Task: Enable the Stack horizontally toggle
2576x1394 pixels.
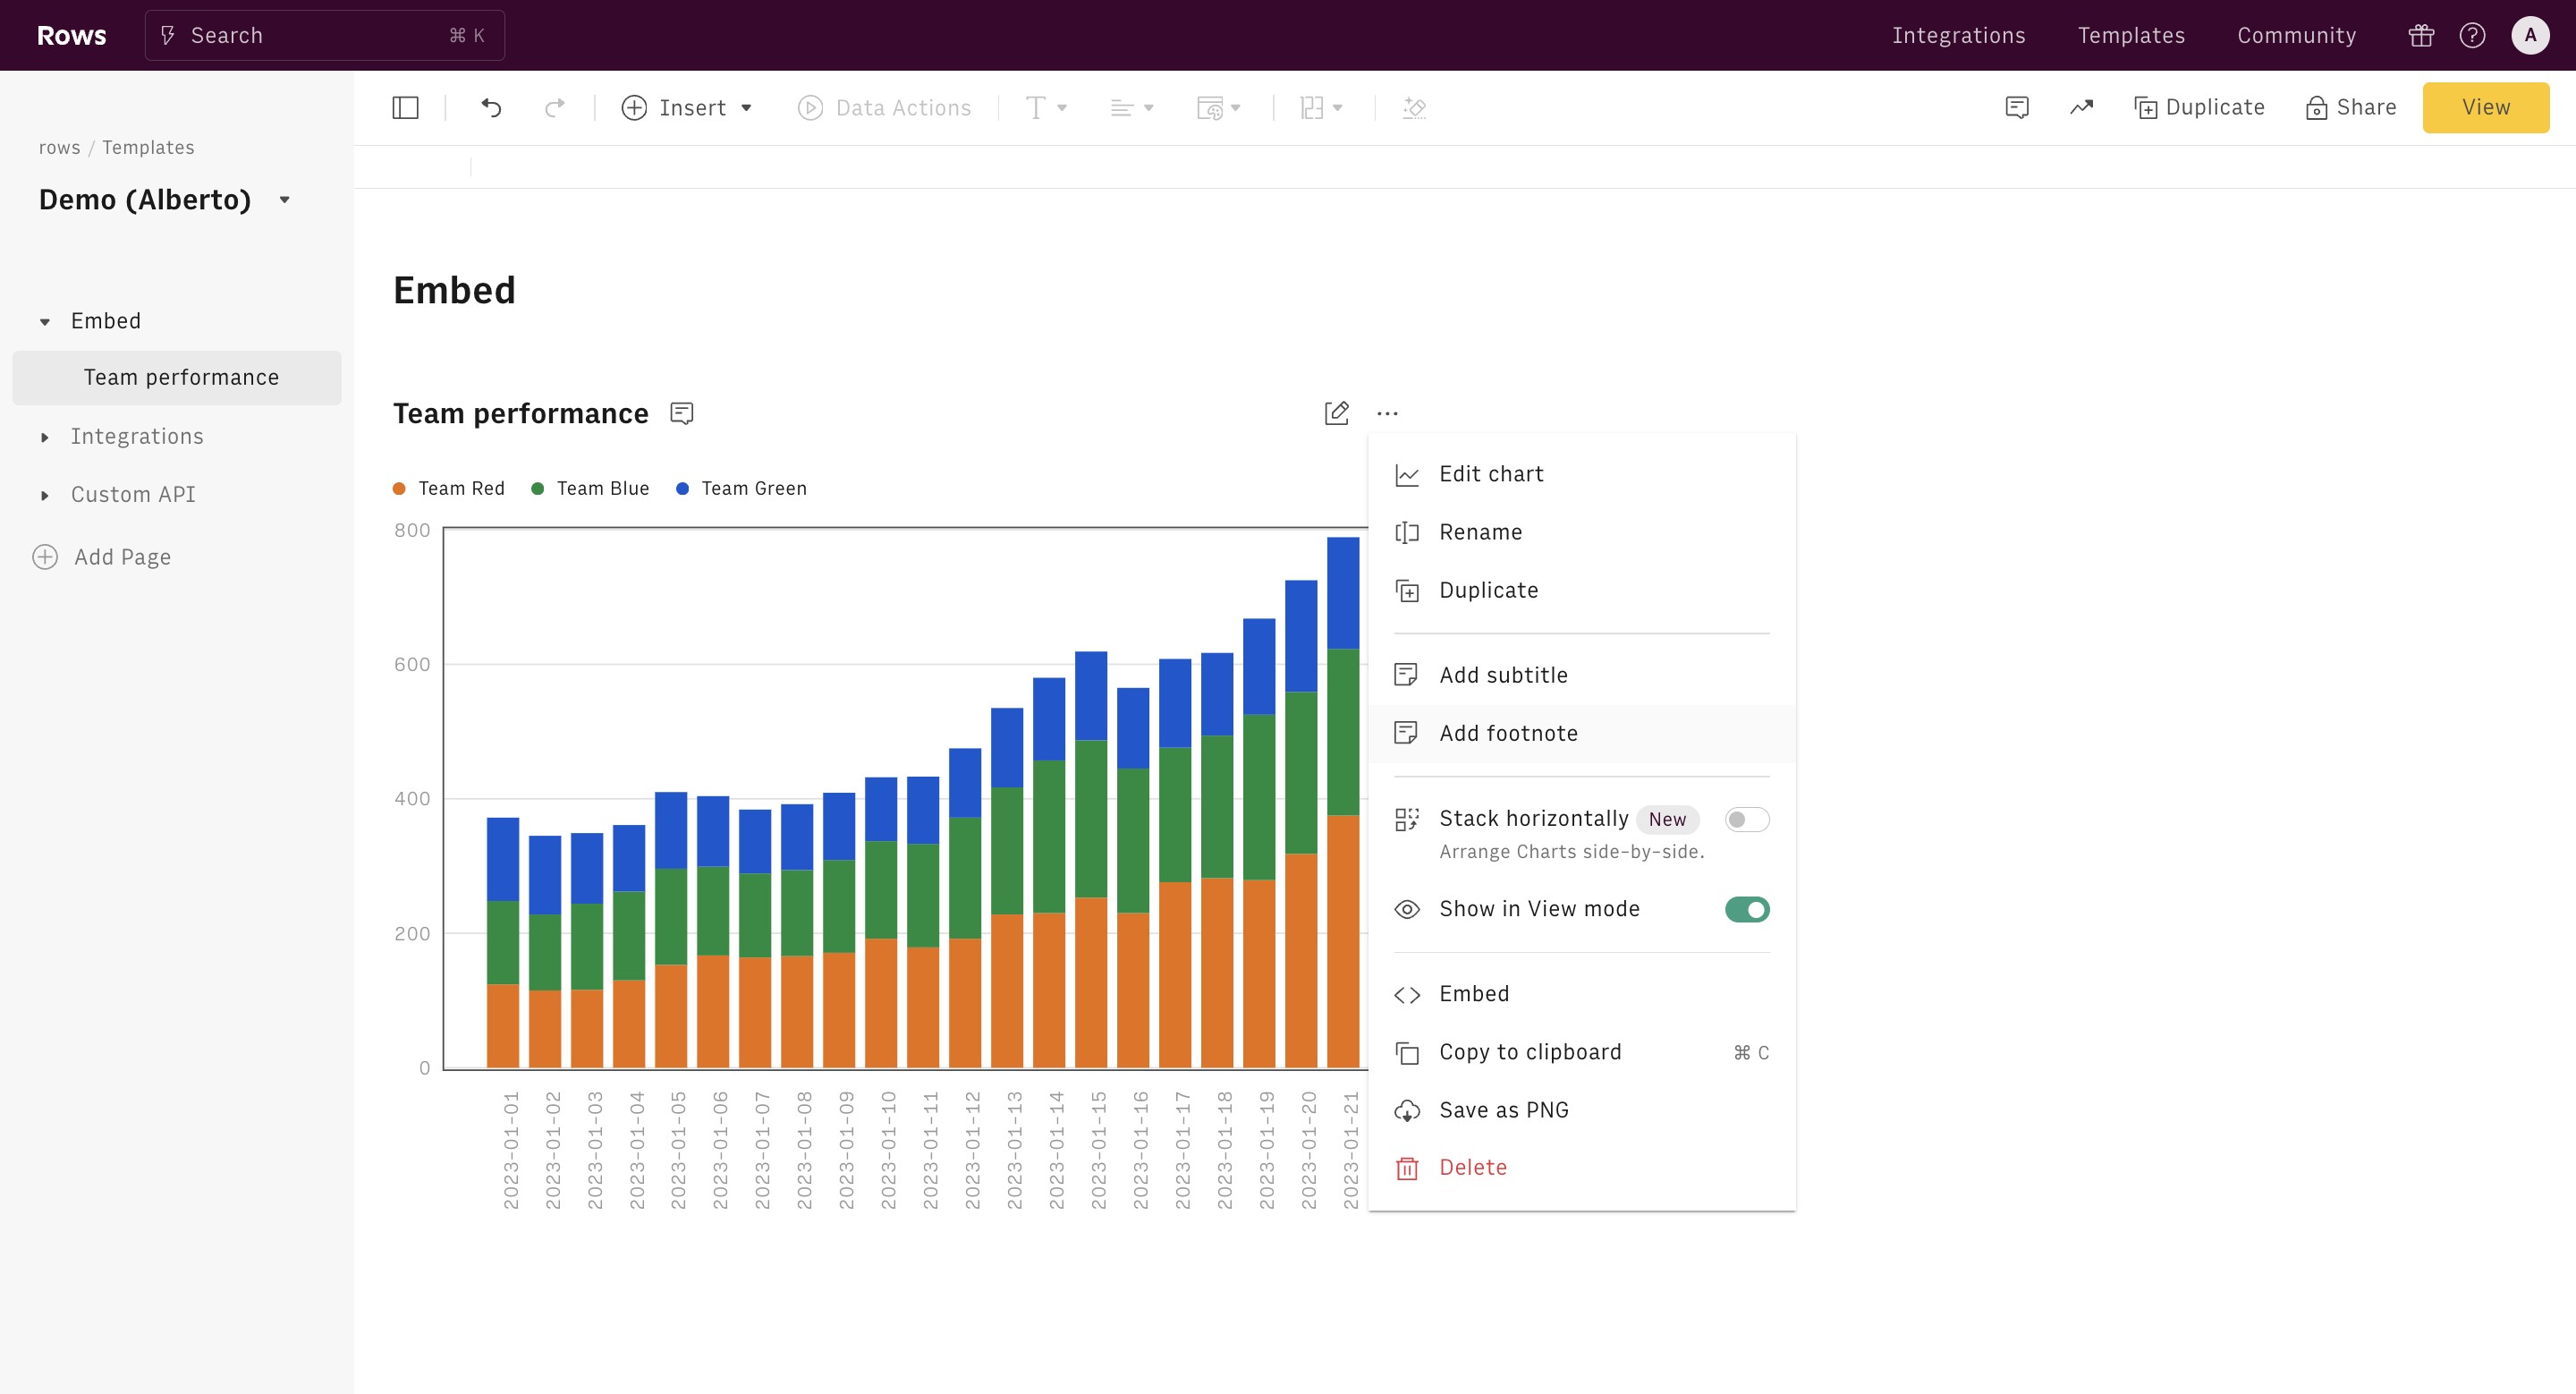Action: point(1746,820)
